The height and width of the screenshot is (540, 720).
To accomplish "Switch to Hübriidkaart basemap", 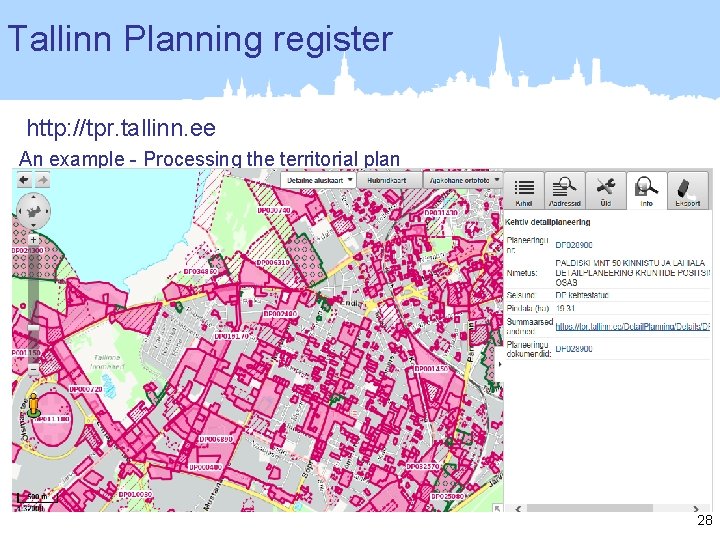I will pos(387,180).
